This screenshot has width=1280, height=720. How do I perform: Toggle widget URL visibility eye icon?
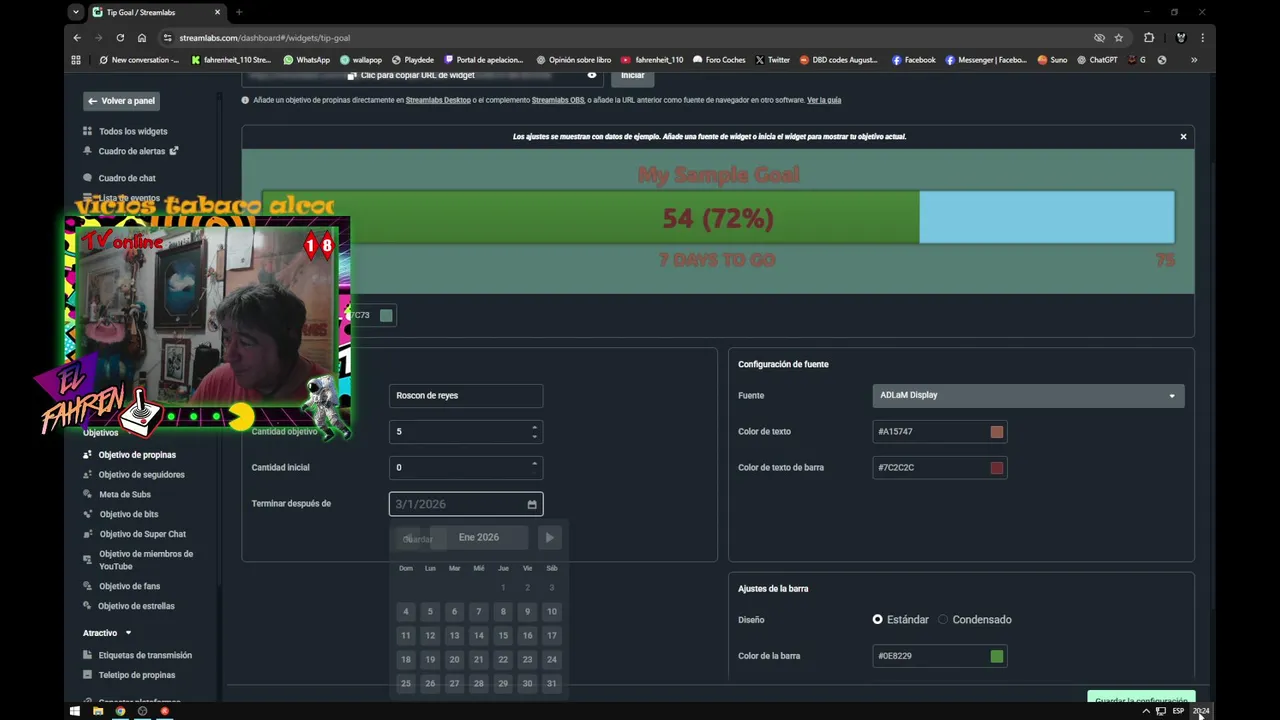tap(591, 75)
